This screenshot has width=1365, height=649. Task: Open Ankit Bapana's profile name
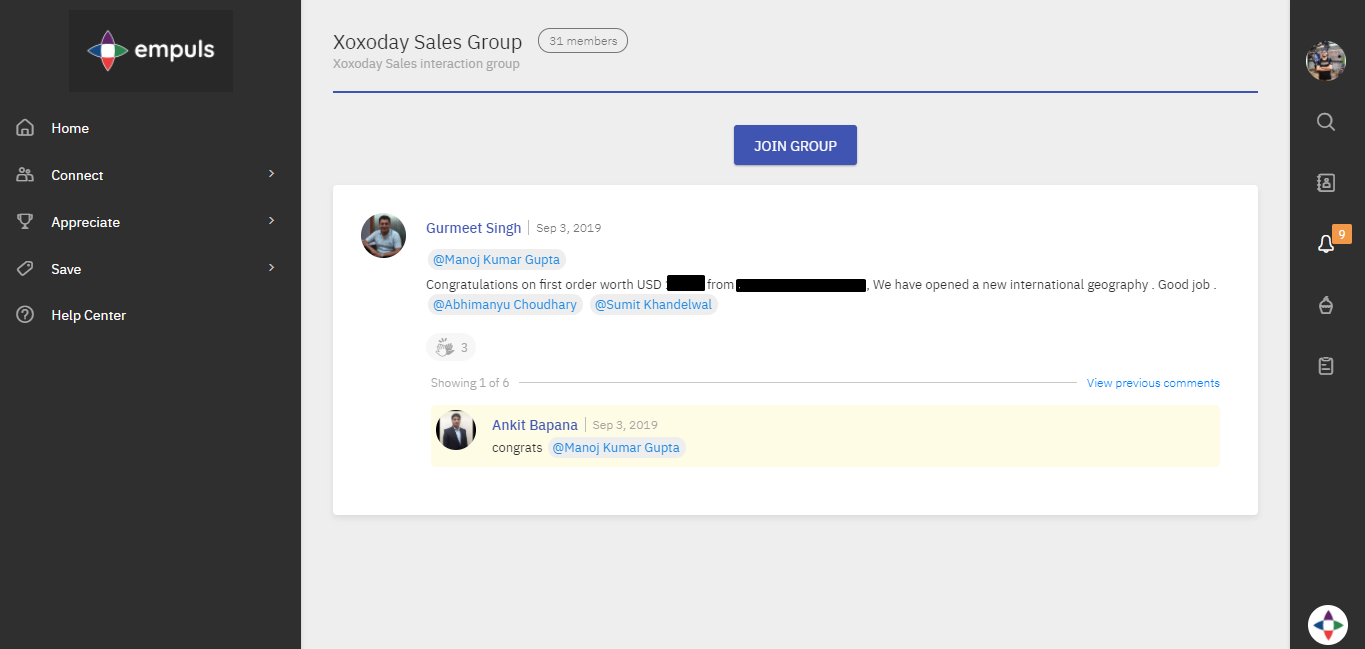click(x=535, y=425)
